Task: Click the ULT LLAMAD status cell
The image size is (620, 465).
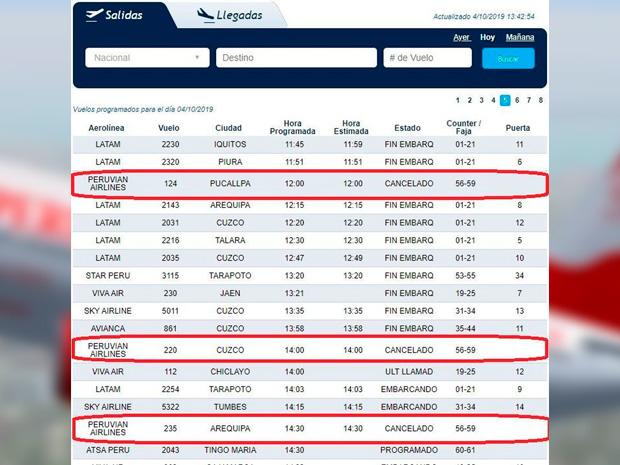Action: point(409,372)
